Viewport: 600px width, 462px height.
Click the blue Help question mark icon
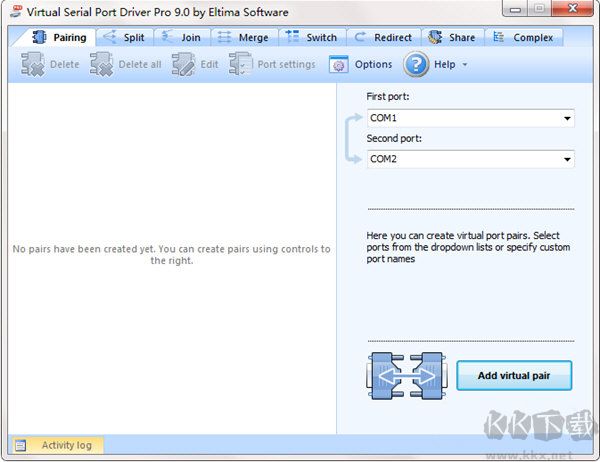pos(416,64)
